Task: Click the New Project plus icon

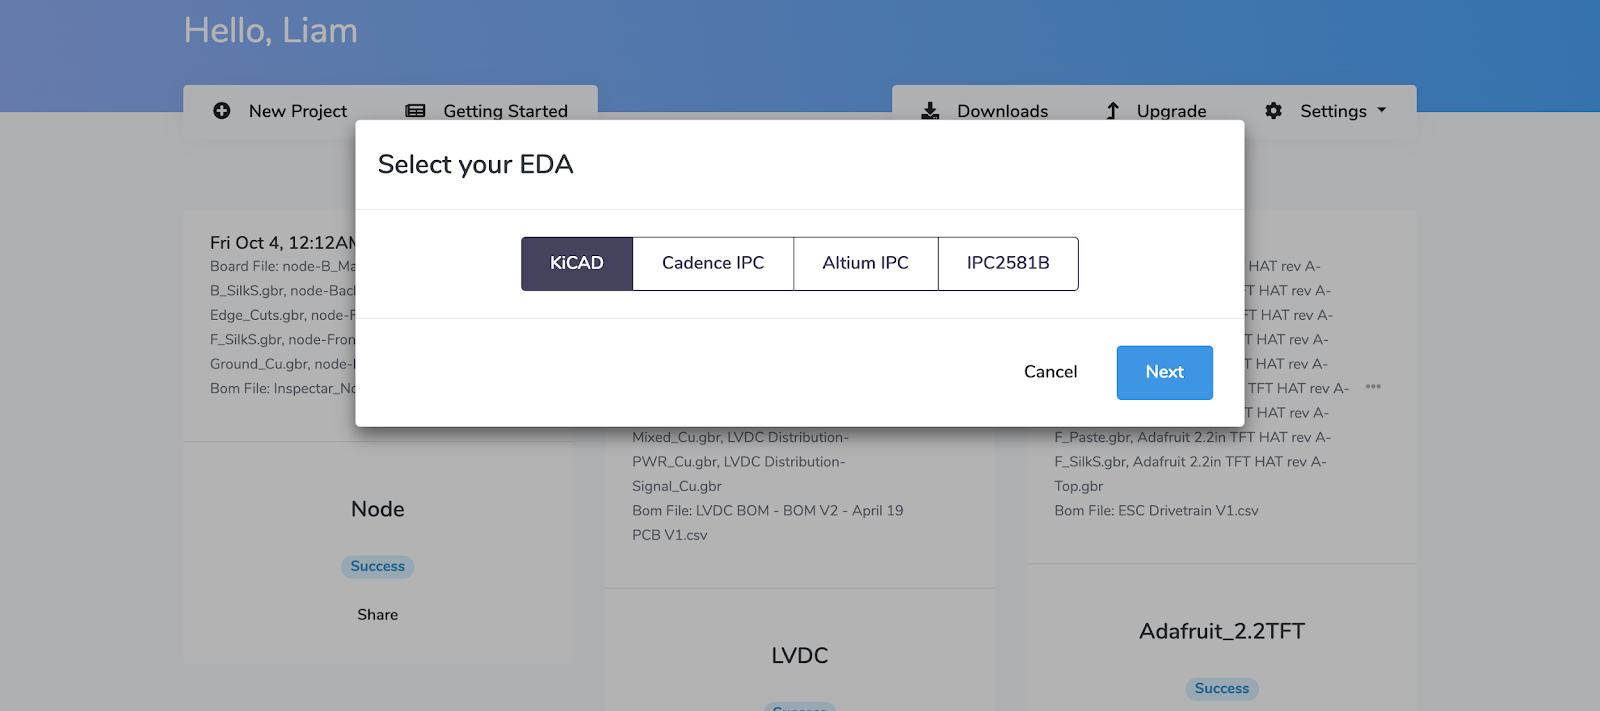Action: 222,111
